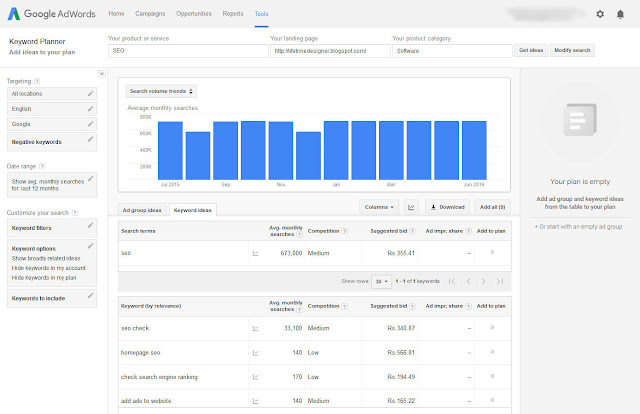Edit the Negative keywords setting
640x414 pixels.
pyautogui.click(x=91, y=140)
